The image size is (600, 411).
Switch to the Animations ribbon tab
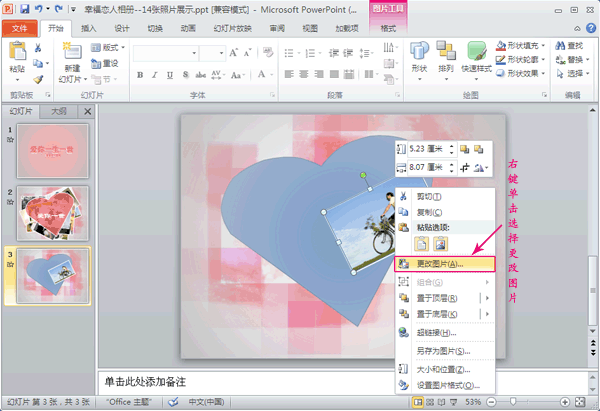[188, 28]
